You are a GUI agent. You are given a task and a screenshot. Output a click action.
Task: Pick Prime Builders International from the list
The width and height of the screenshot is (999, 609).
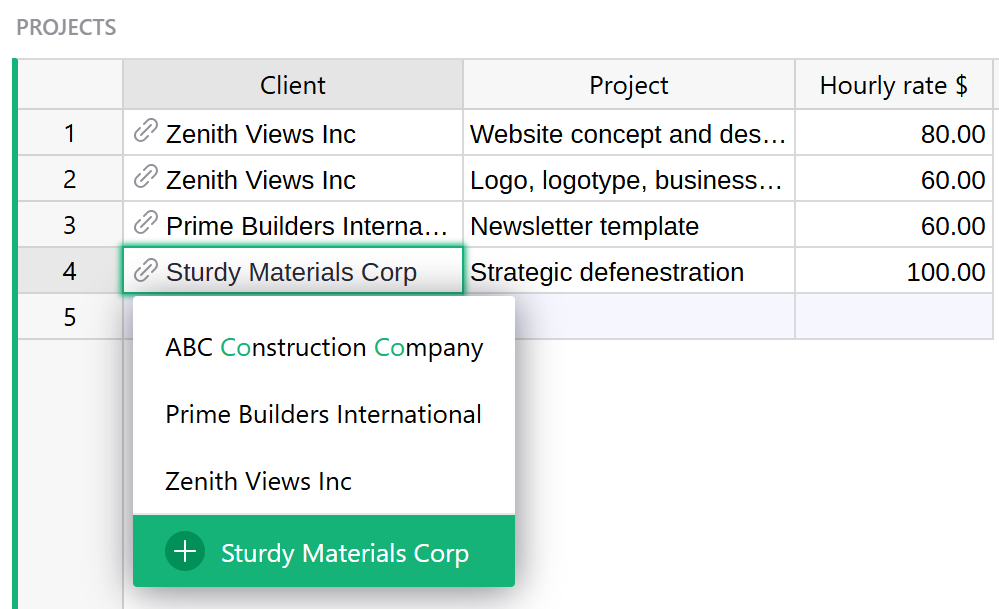pyautogui.click(x=324, y=414)
